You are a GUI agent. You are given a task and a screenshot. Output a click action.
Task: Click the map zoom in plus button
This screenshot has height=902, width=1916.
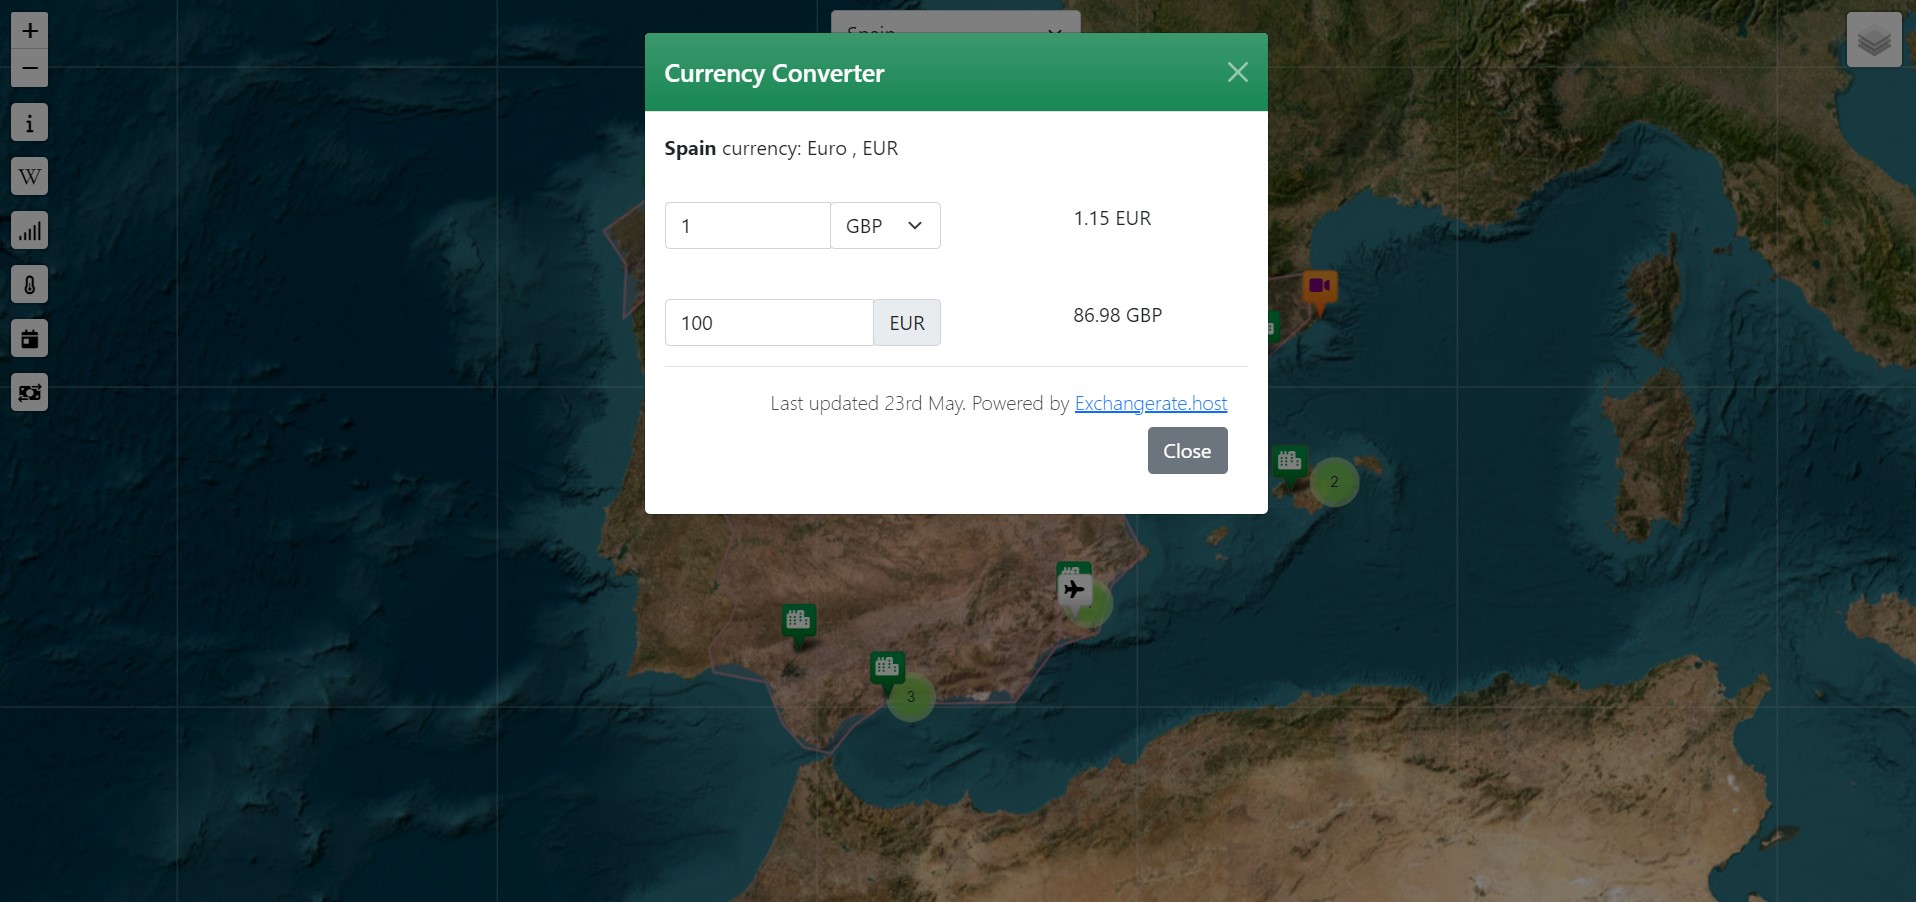30,31
